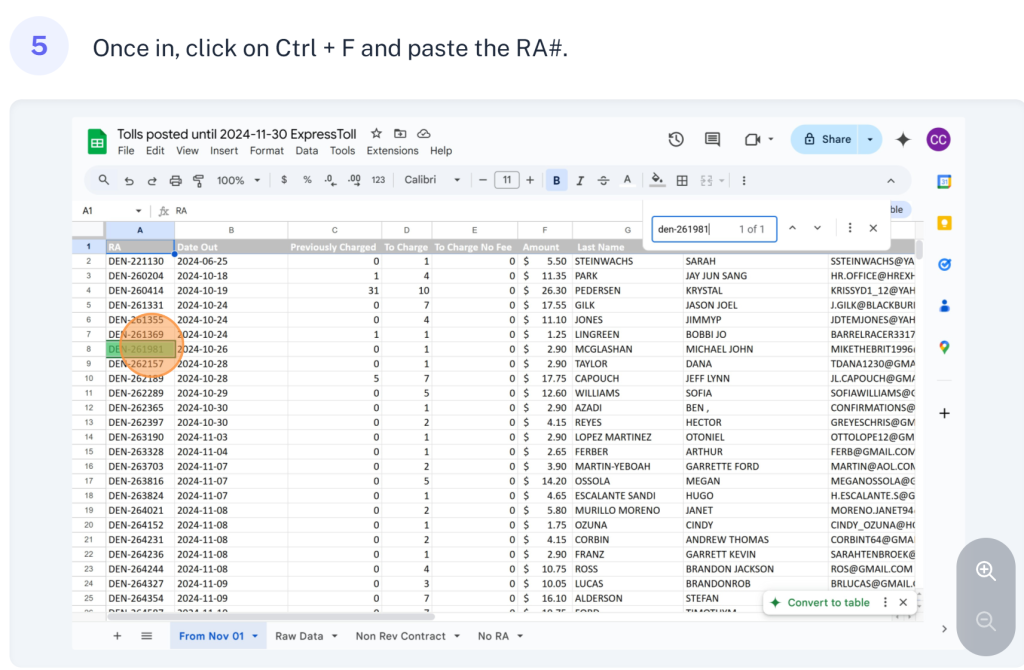Click the find box containing den-261981
This screenshot has height=670, width=1024.
coord(690,229)
